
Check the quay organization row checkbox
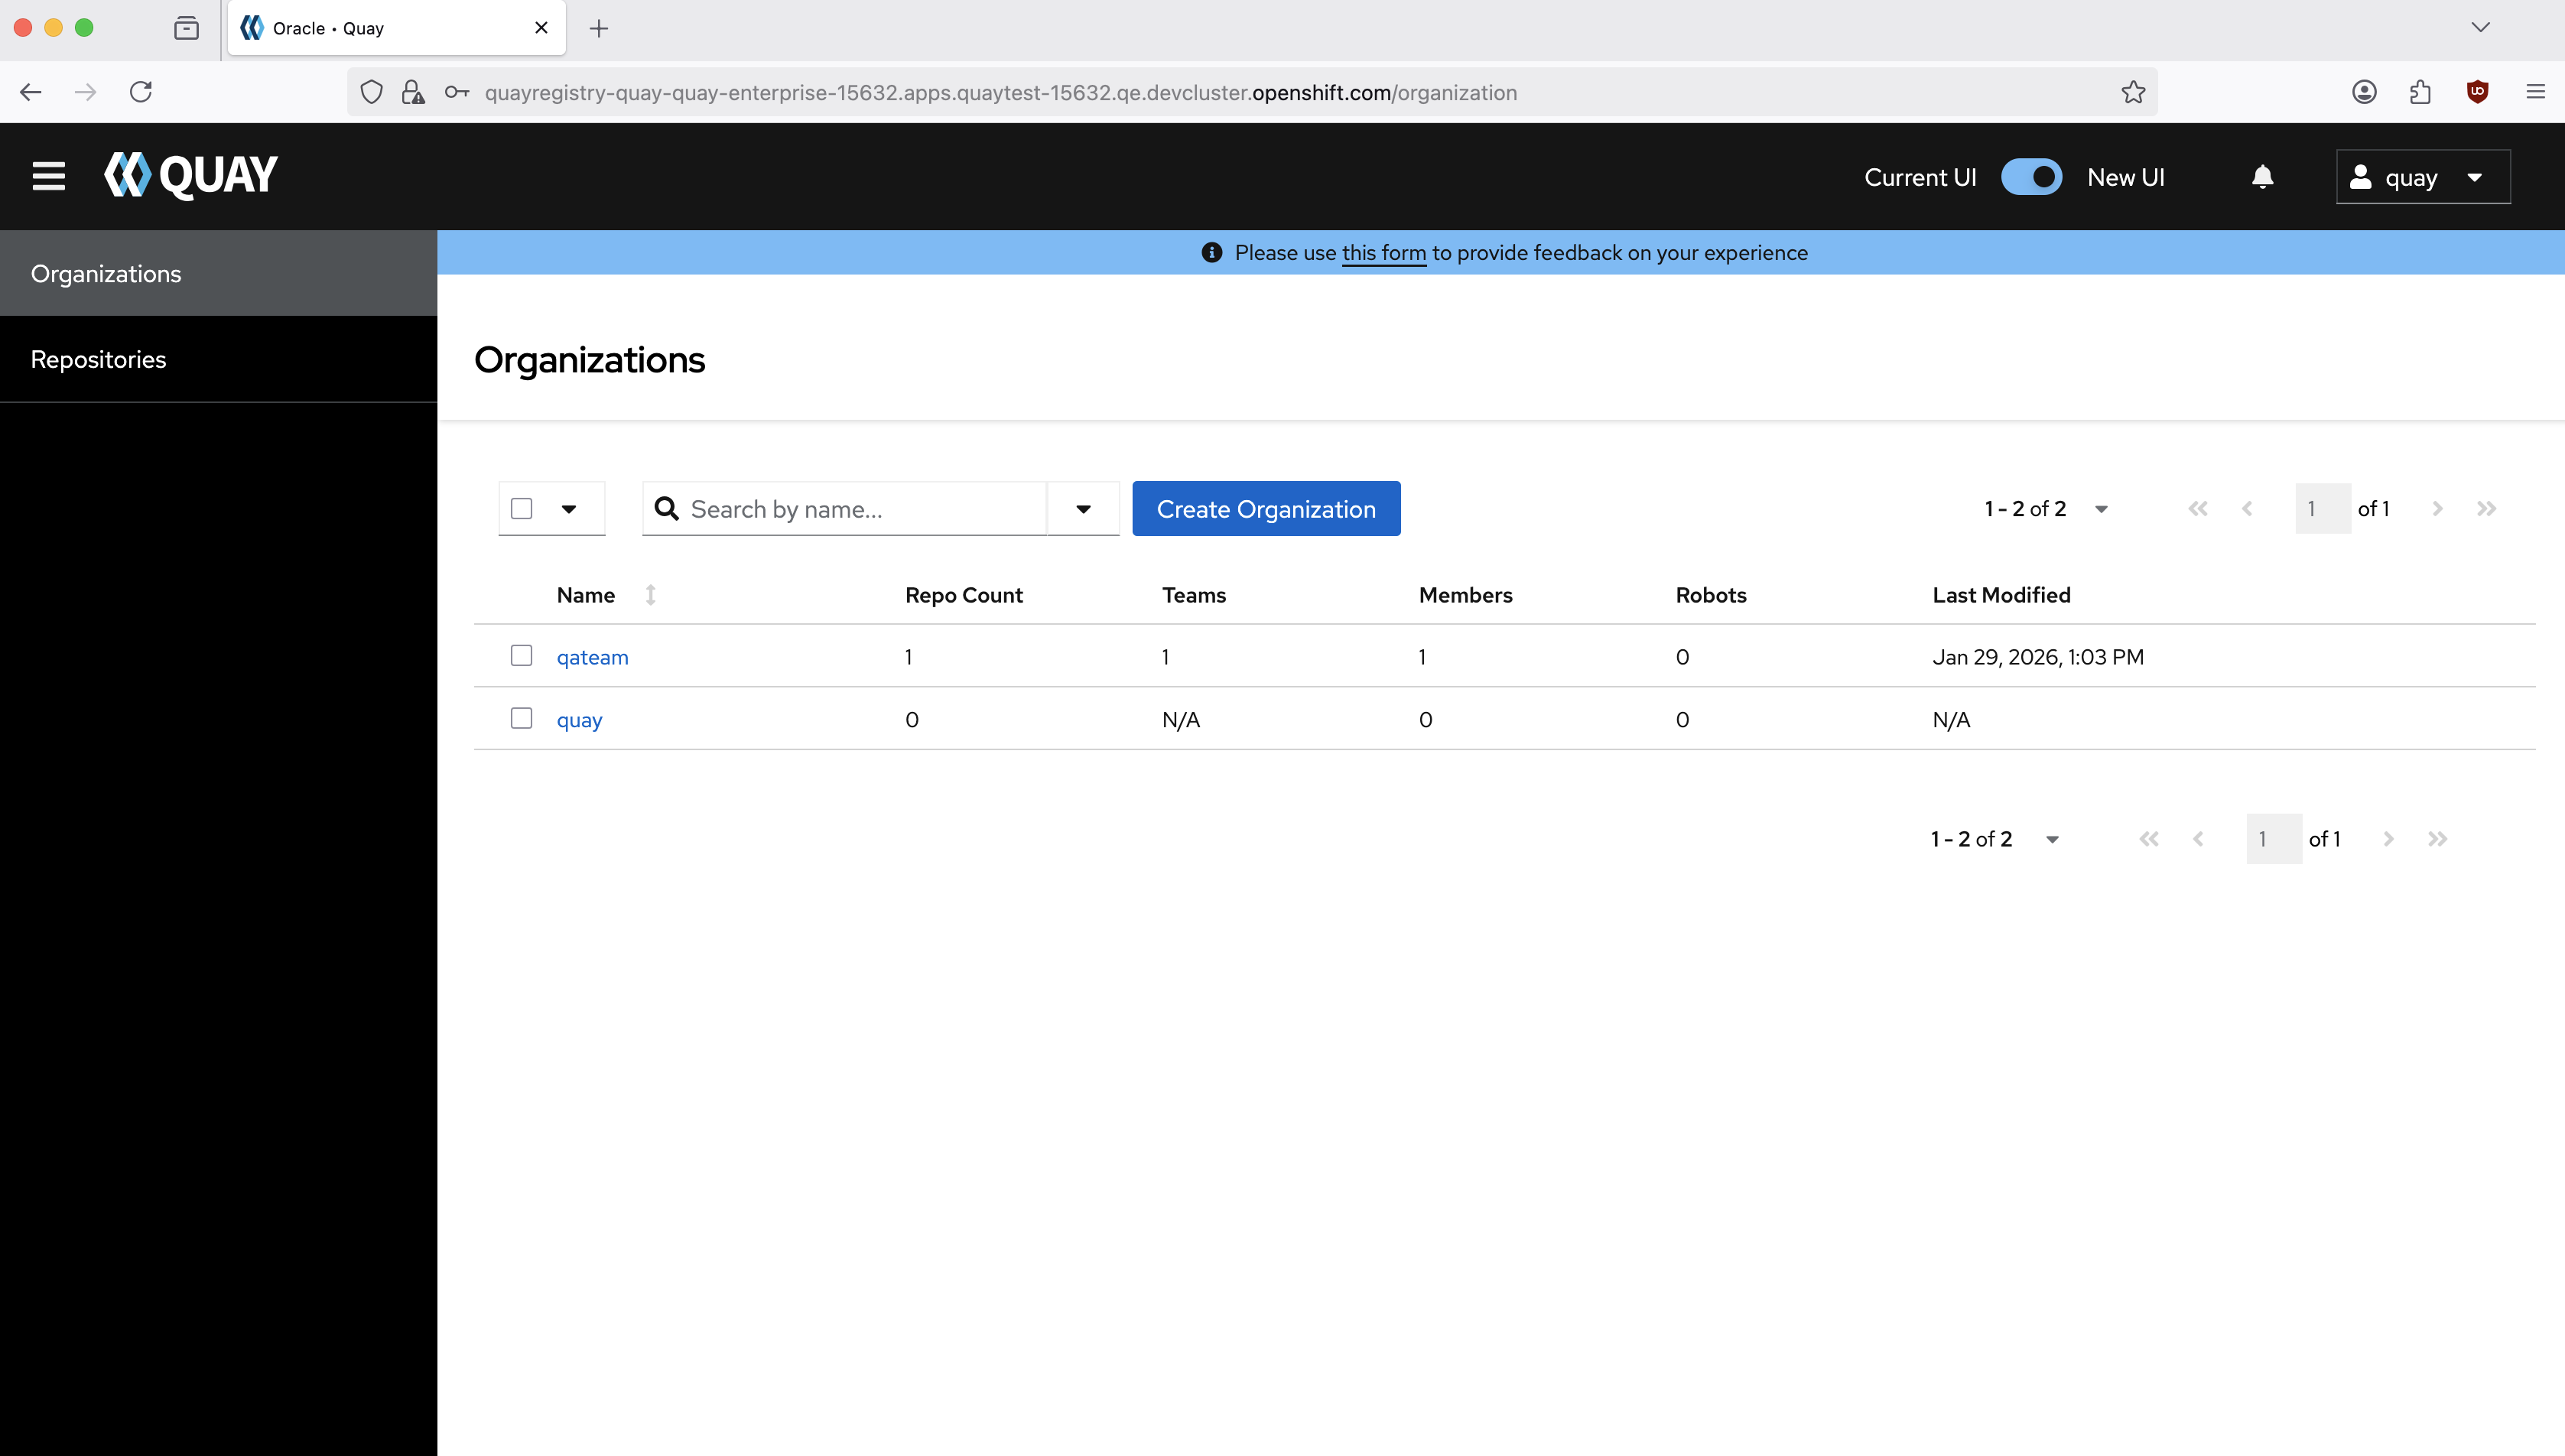521,719
